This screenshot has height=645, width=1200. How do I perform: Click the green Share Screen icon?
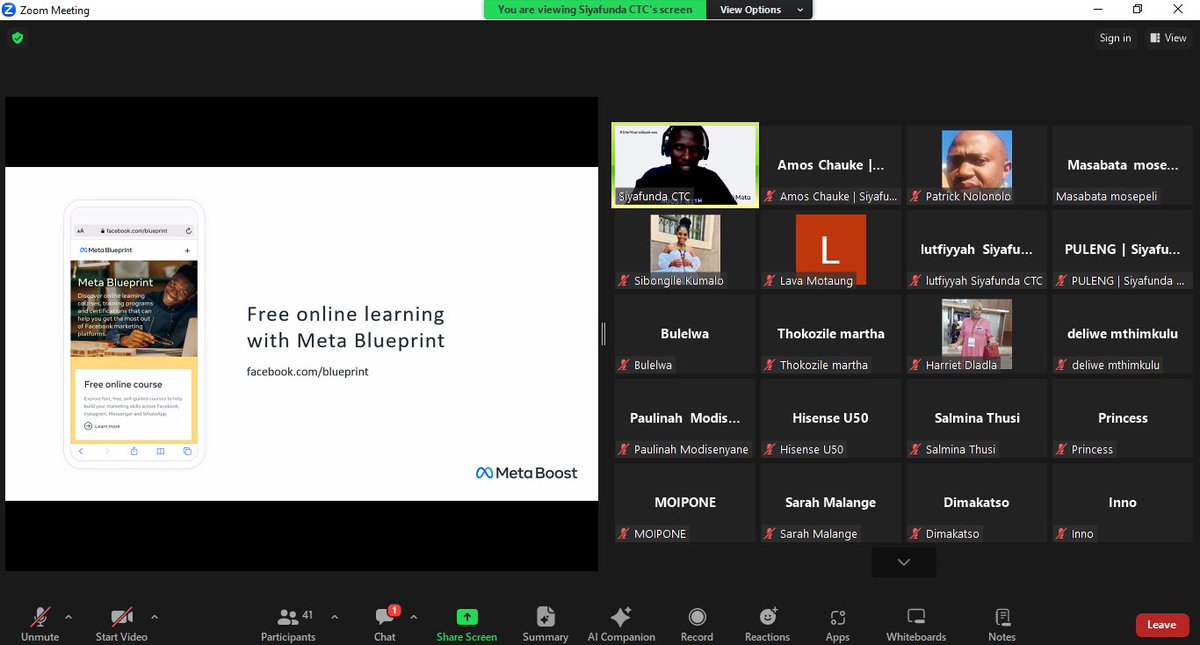pyautogui.click(x=467, y=617)
